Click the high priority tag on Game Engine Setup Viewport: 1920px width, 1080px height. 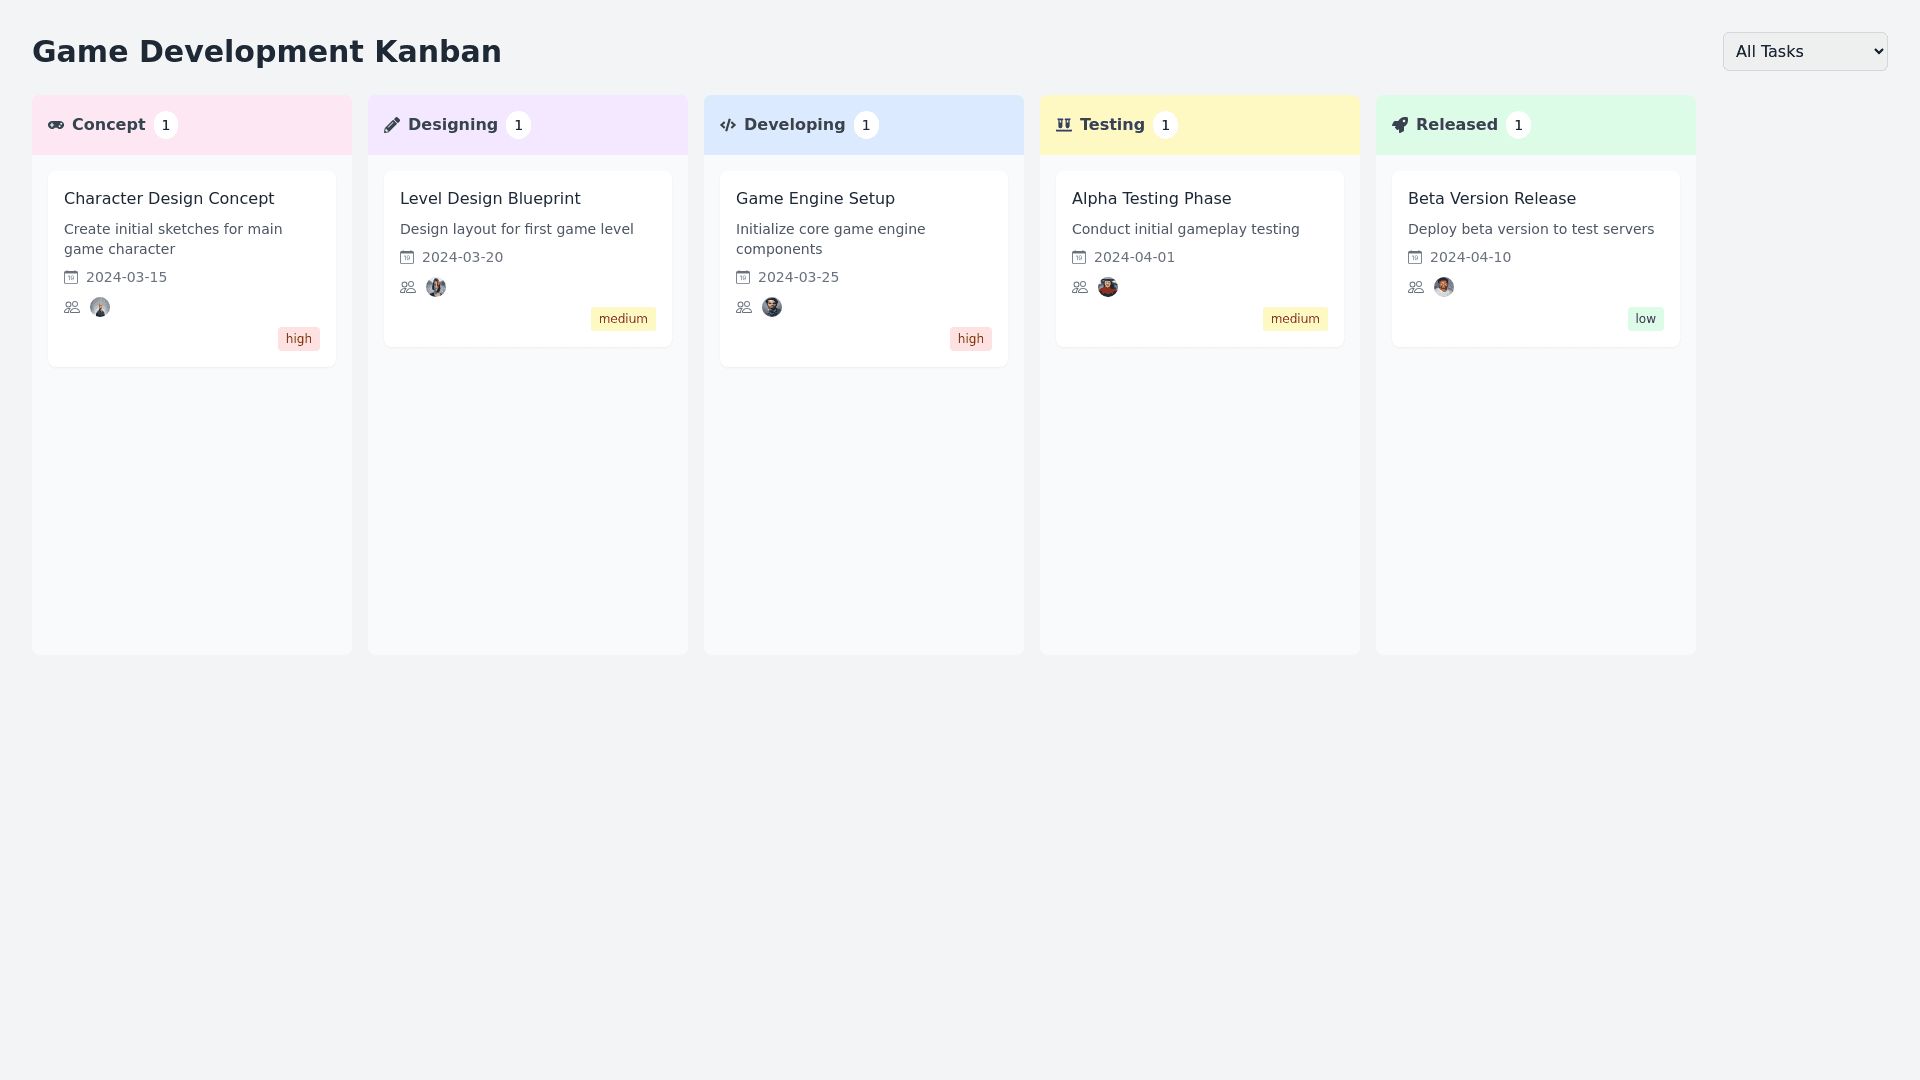(x=970, y=339)
